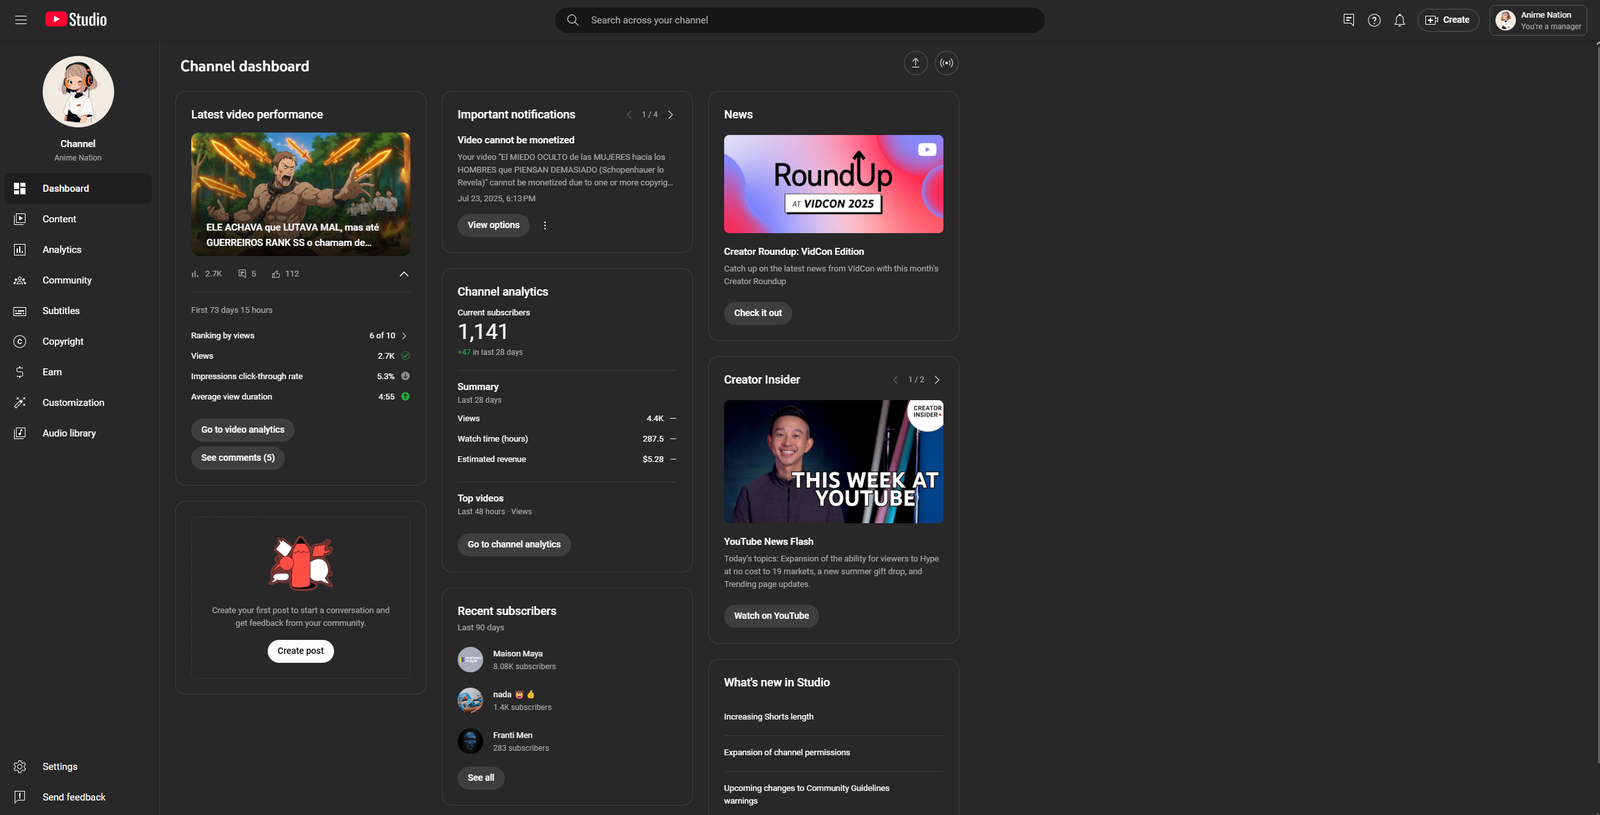
Task: Click the gray icon beside click-through rate
Action: pyautogui.click(x=405, y=376)
